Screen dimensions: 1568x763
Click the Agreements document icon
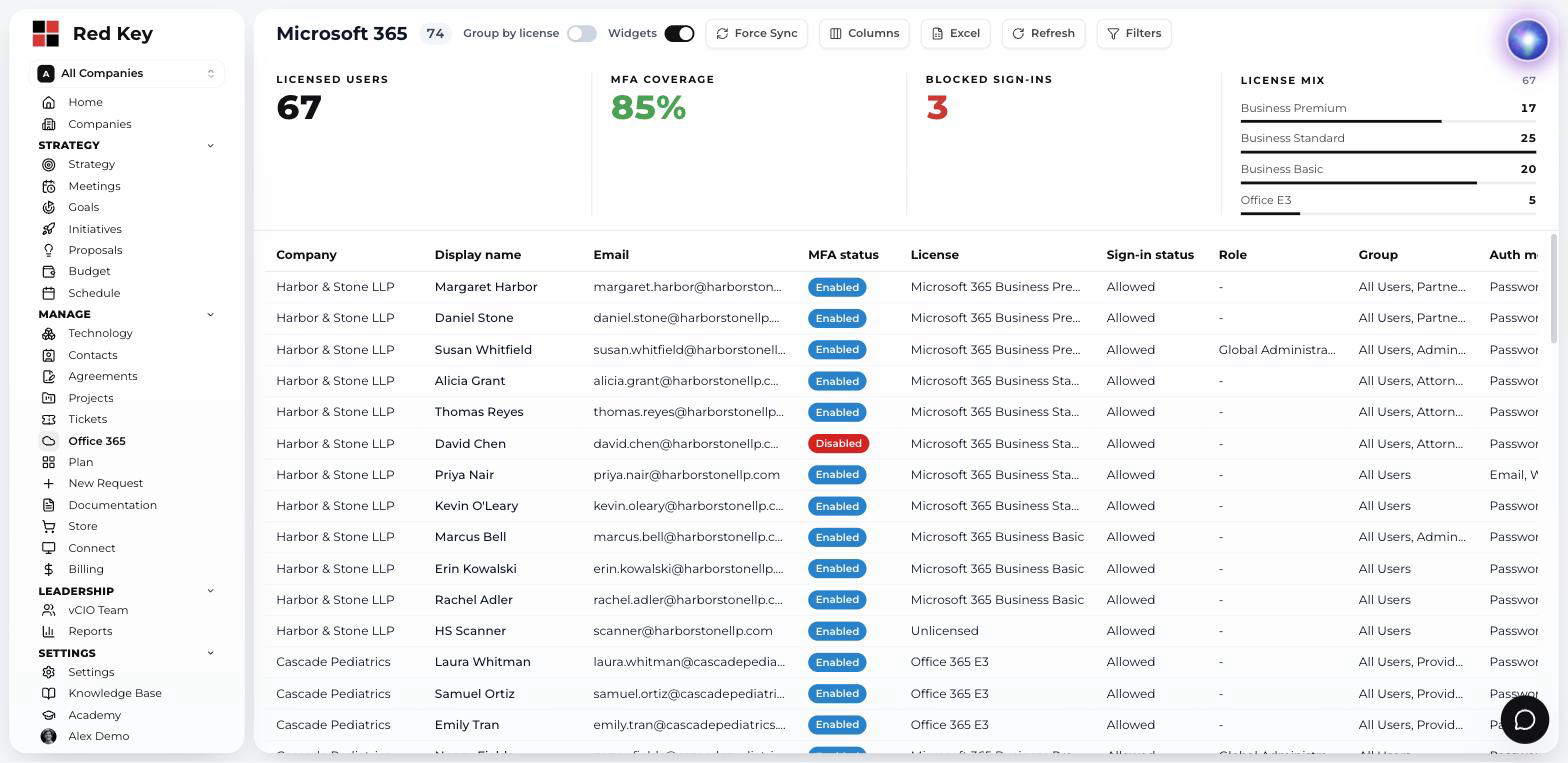pos(48,376)
